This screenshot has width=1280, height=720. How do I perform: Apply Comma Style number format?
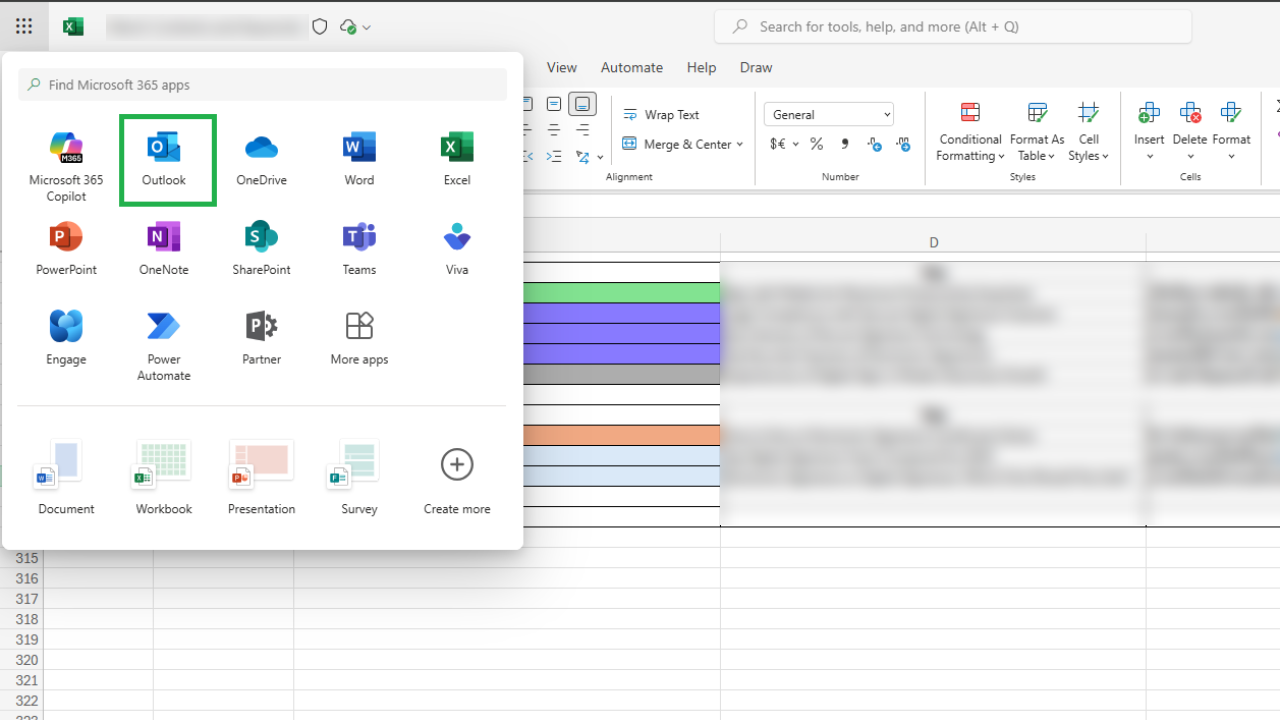click(x=845, y=144)
